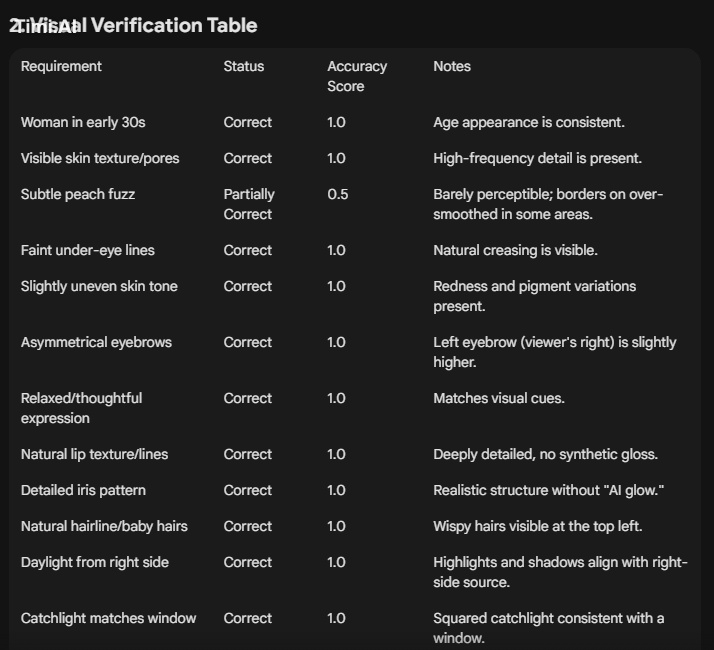The height and width of the screenshot is (650, 714).
Task: Click the Faint under-eye lines requirement
Action: (87, 251)
